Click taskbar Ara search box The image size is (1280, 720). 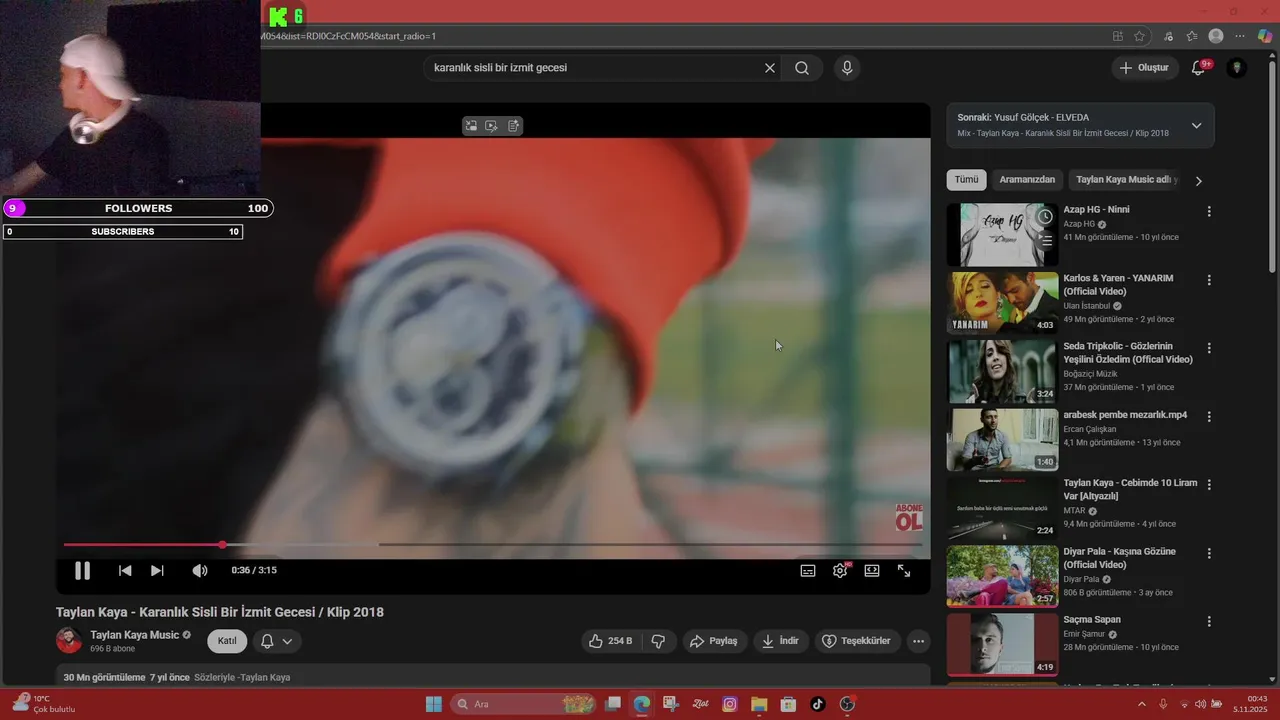(523, 704)
